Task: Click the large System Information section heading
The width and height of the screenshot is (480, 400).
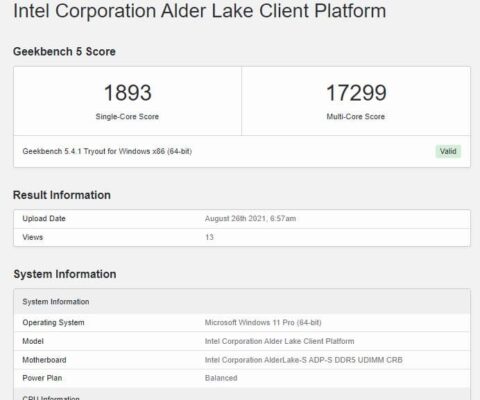Action: pos(65,274)
